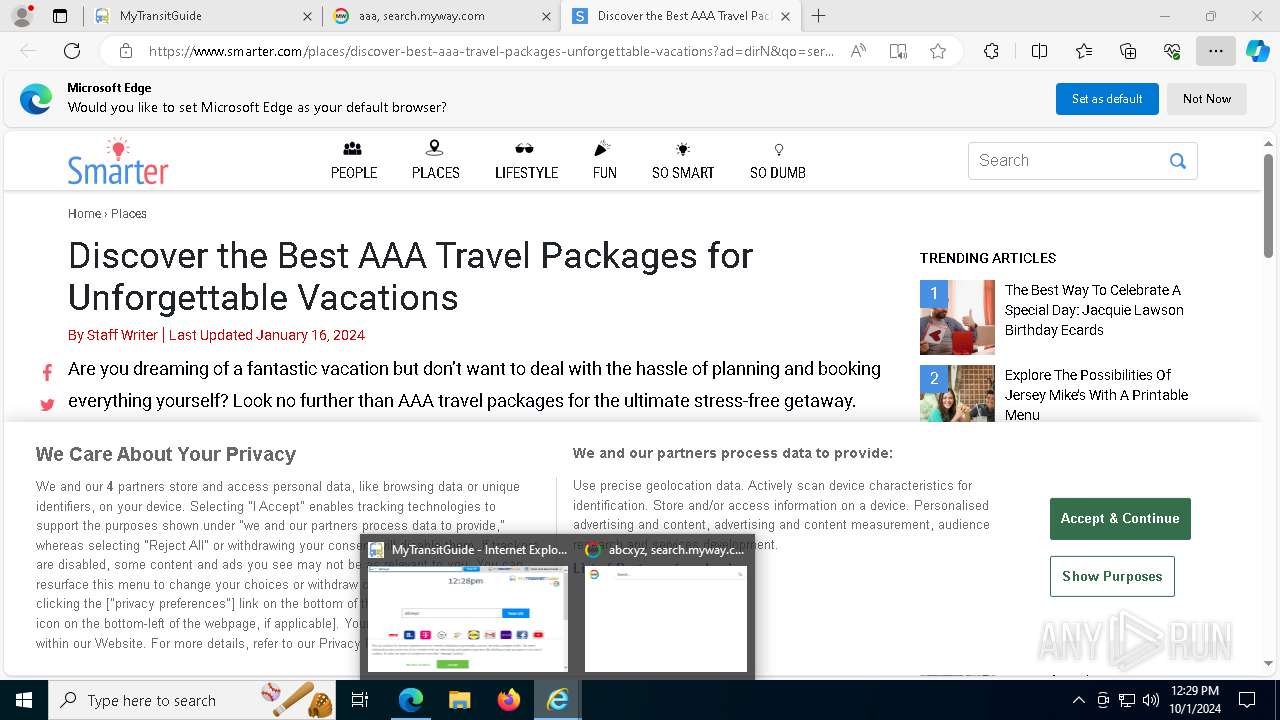Show hidden tray icons chevron
Image resolution: width=1280 pixels, height=720 pixels.
pyautogui.click(x=1078, y=700)
